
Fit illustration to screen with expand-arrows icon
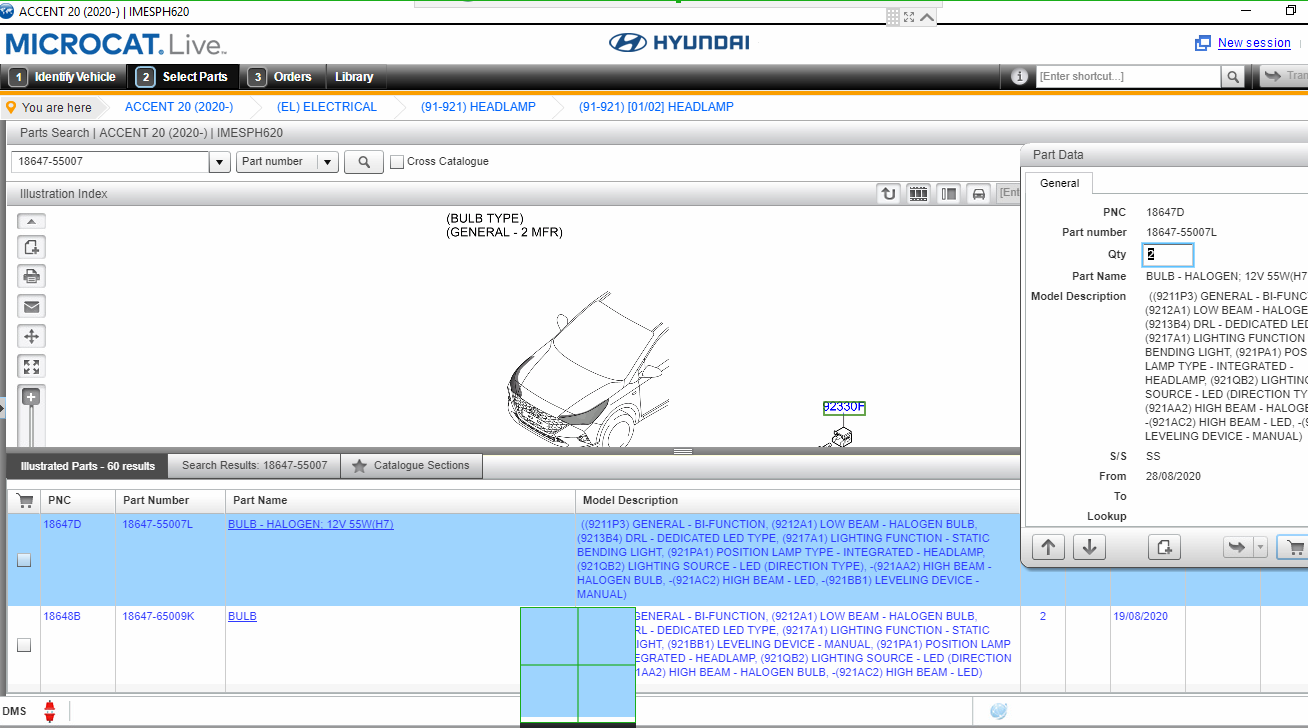31,367
